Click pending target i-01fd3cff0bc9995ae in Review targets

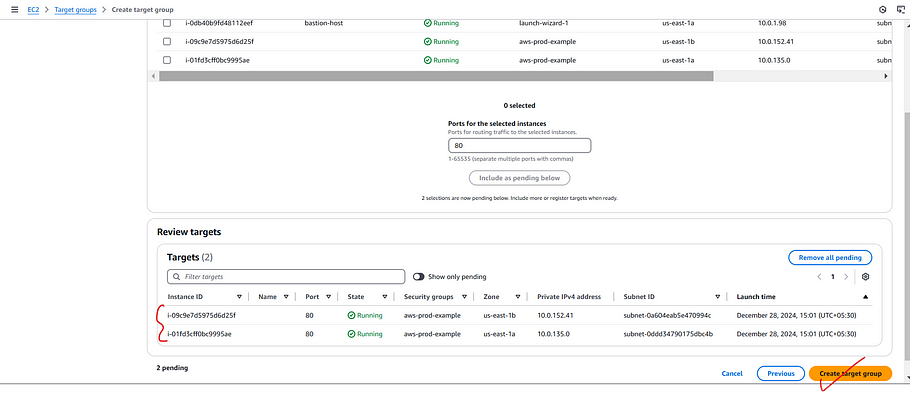coord(200,334)
